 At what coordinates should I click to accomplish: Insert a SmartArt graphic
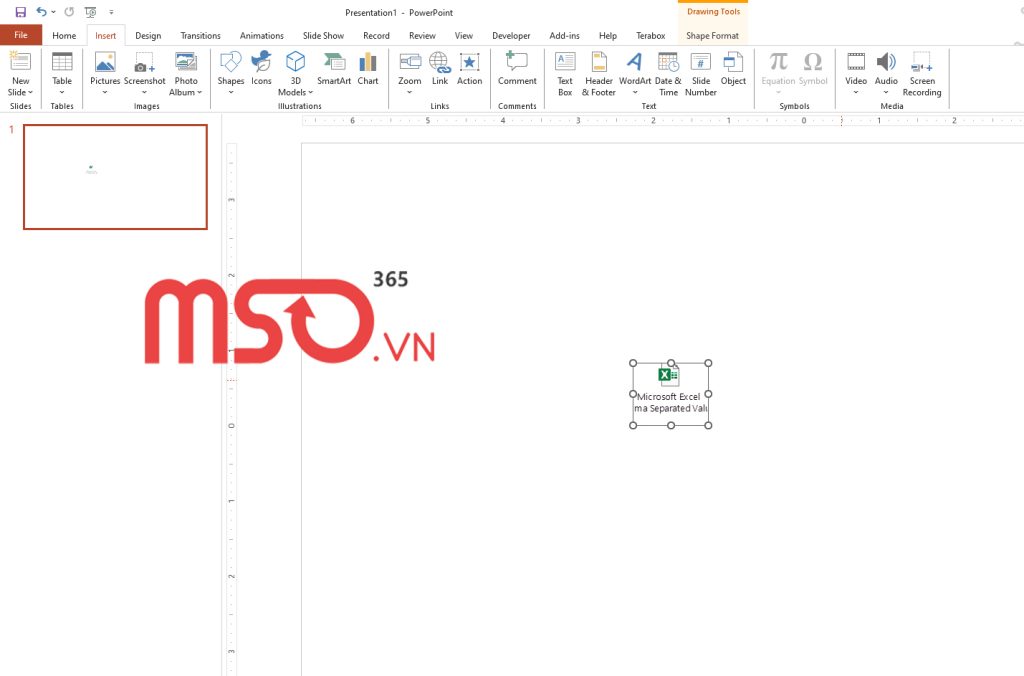tap(334, 68)
